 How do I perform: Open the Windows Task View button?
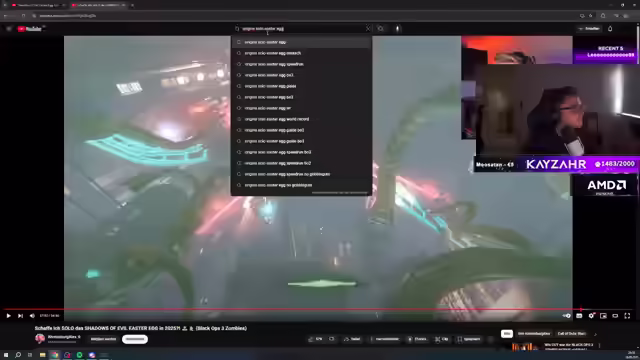pos(30,355)
